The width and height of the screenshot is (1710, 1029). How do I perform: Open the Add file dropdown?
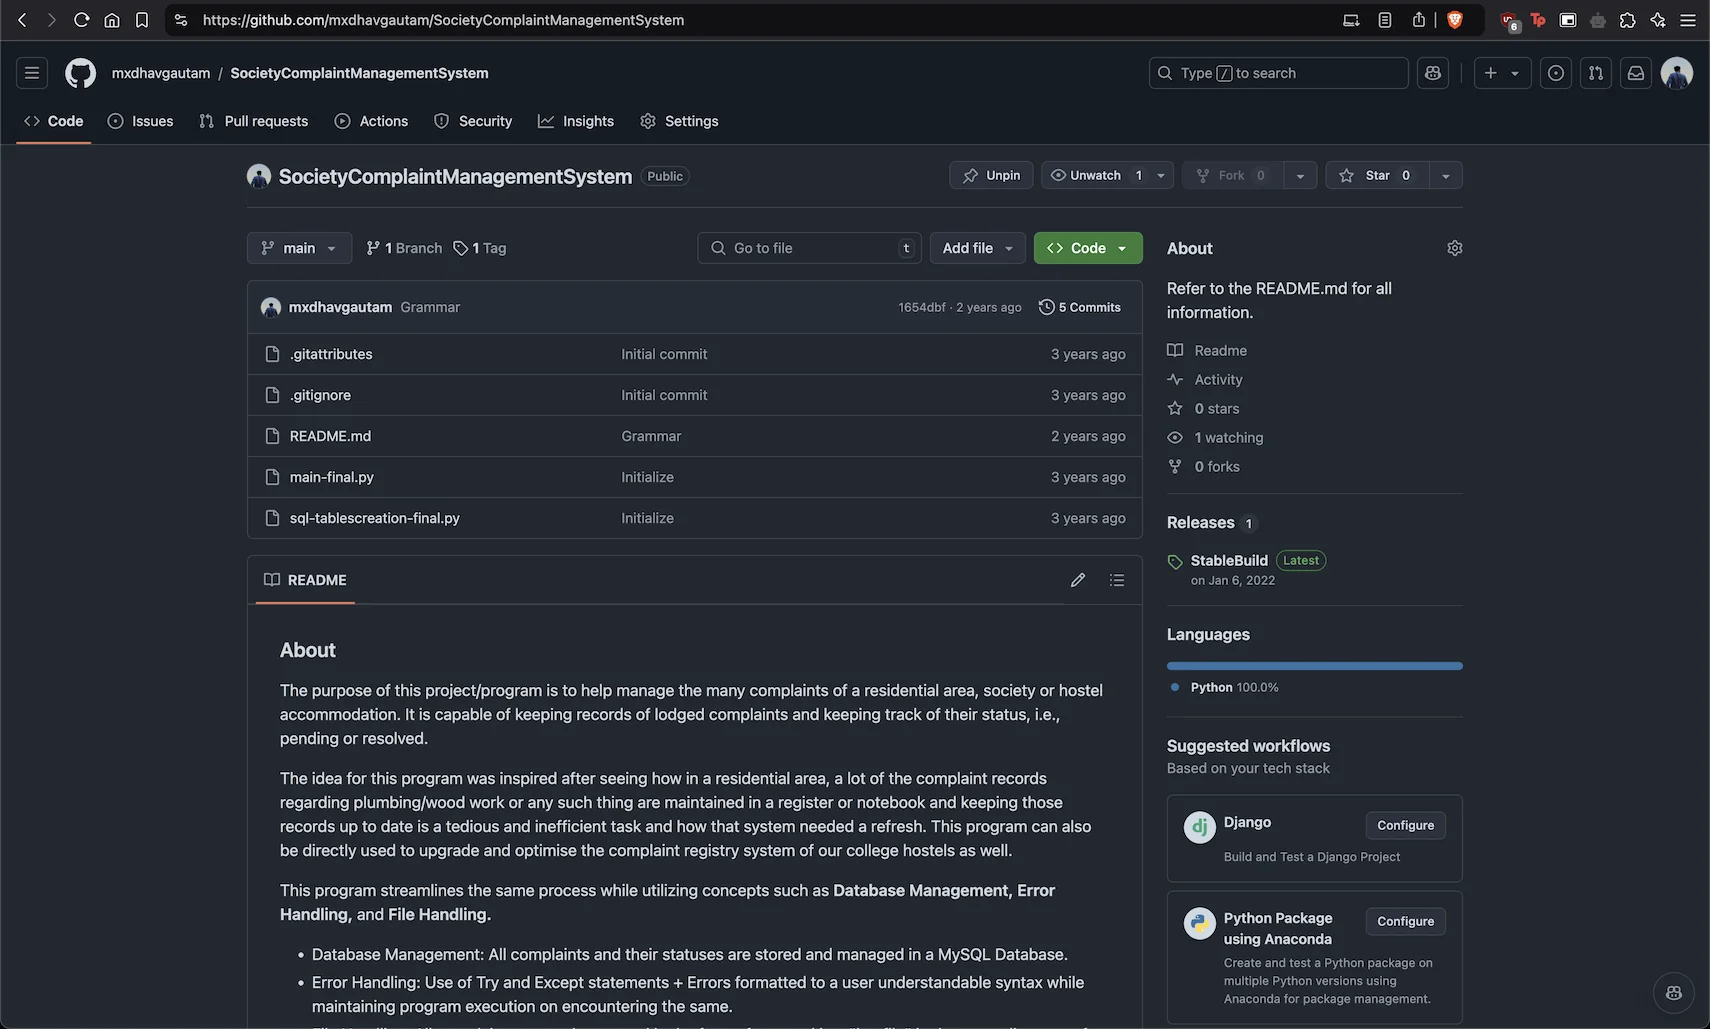(976, 247)
